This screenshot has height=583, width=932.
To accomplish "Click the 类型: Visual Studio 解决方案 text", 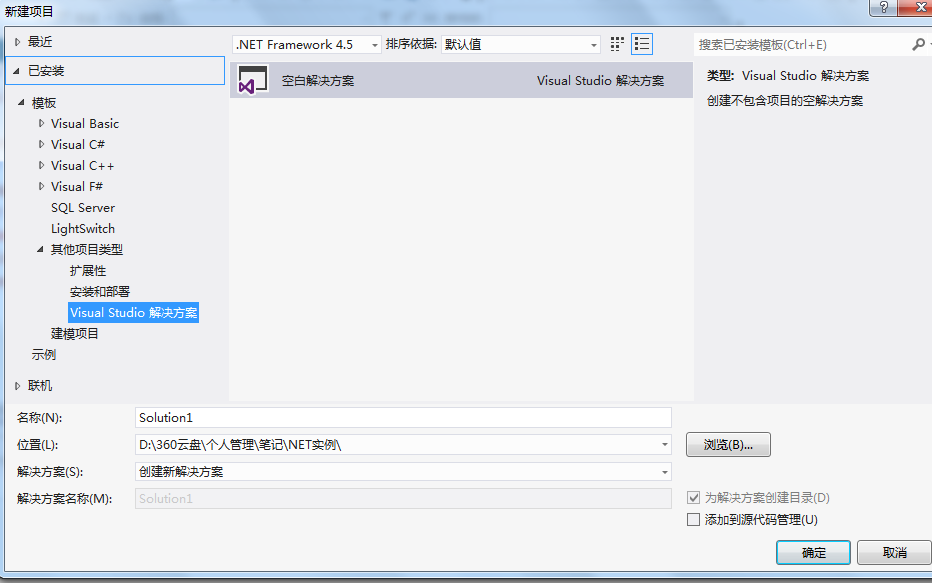I will [788, 76].
